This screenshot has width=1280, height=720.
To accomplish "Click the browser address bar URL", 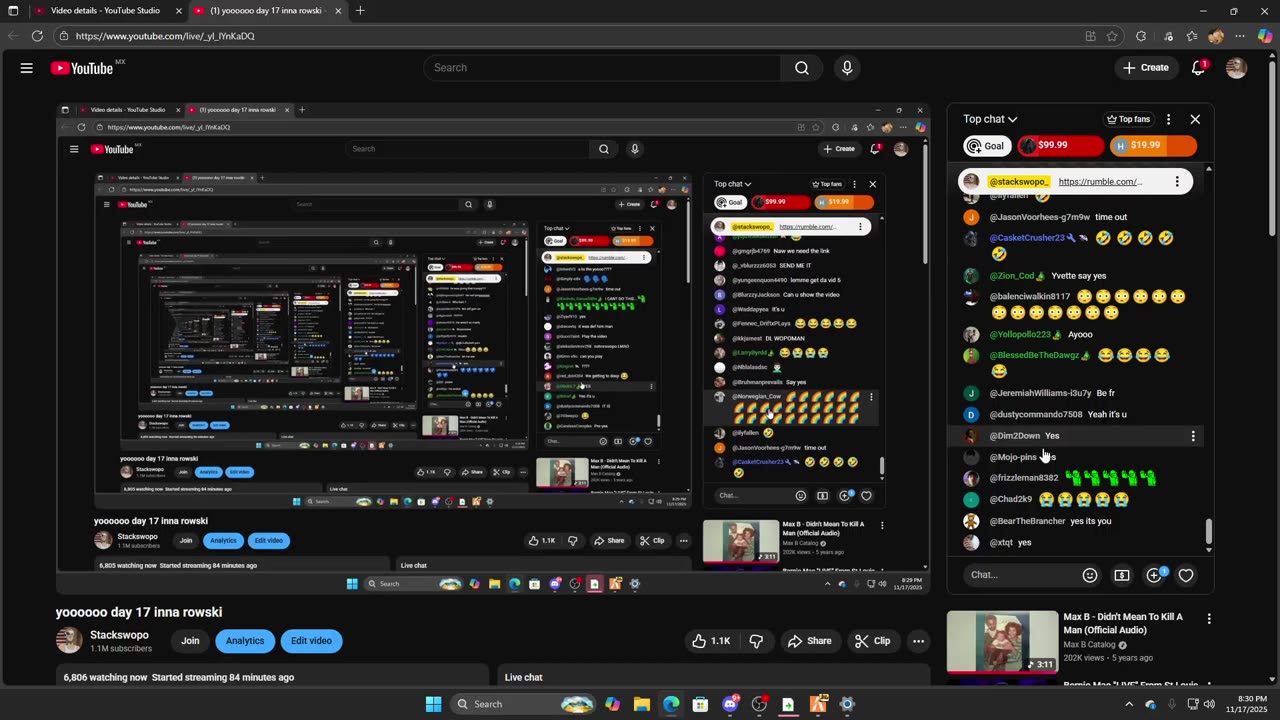I will [x=165, y=36].
